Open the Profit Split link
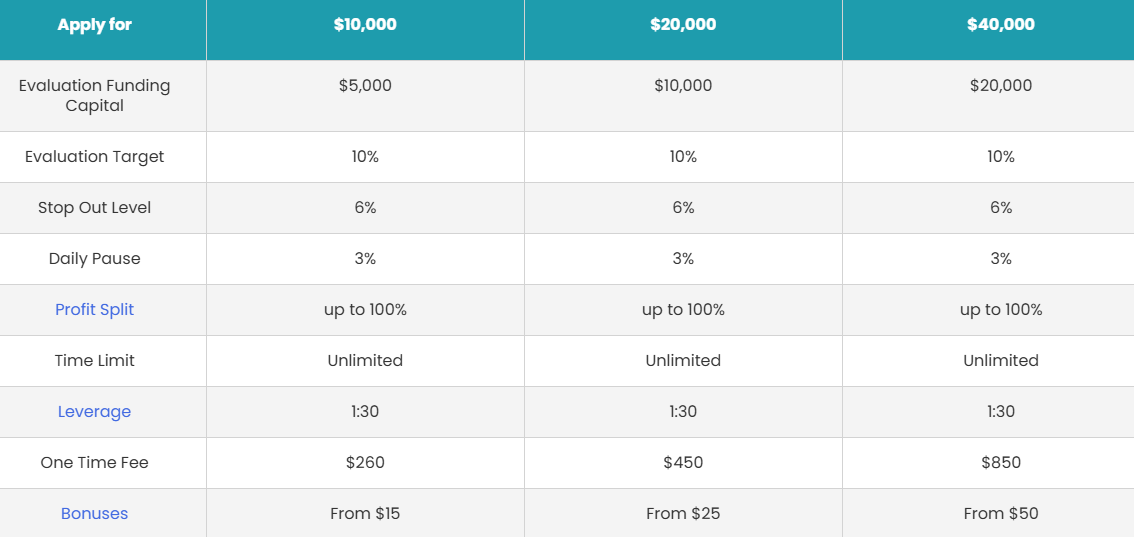Screen dimensions: 1134x537 pos(95,310)
